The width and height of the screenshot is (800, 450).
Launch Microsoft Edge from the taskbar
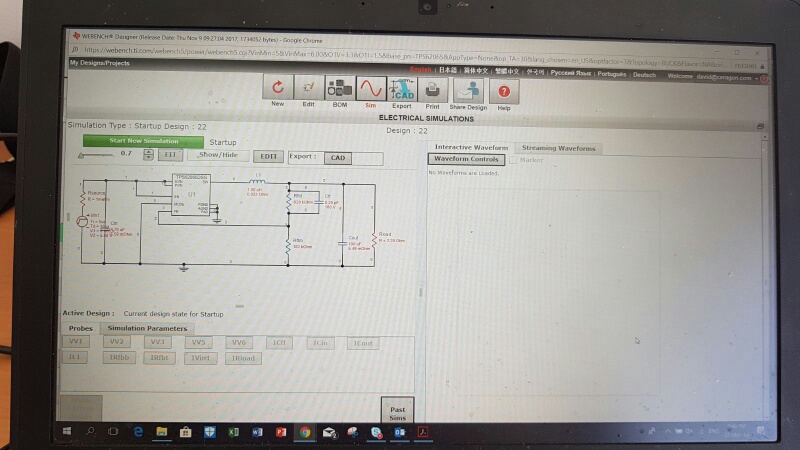[x=138, y=432]
